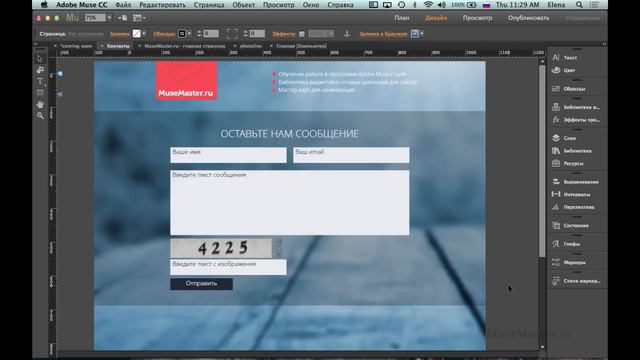Viewport: 640px width, 360px height.
Task: Click the fill color swatch
Action: (136, 34)
